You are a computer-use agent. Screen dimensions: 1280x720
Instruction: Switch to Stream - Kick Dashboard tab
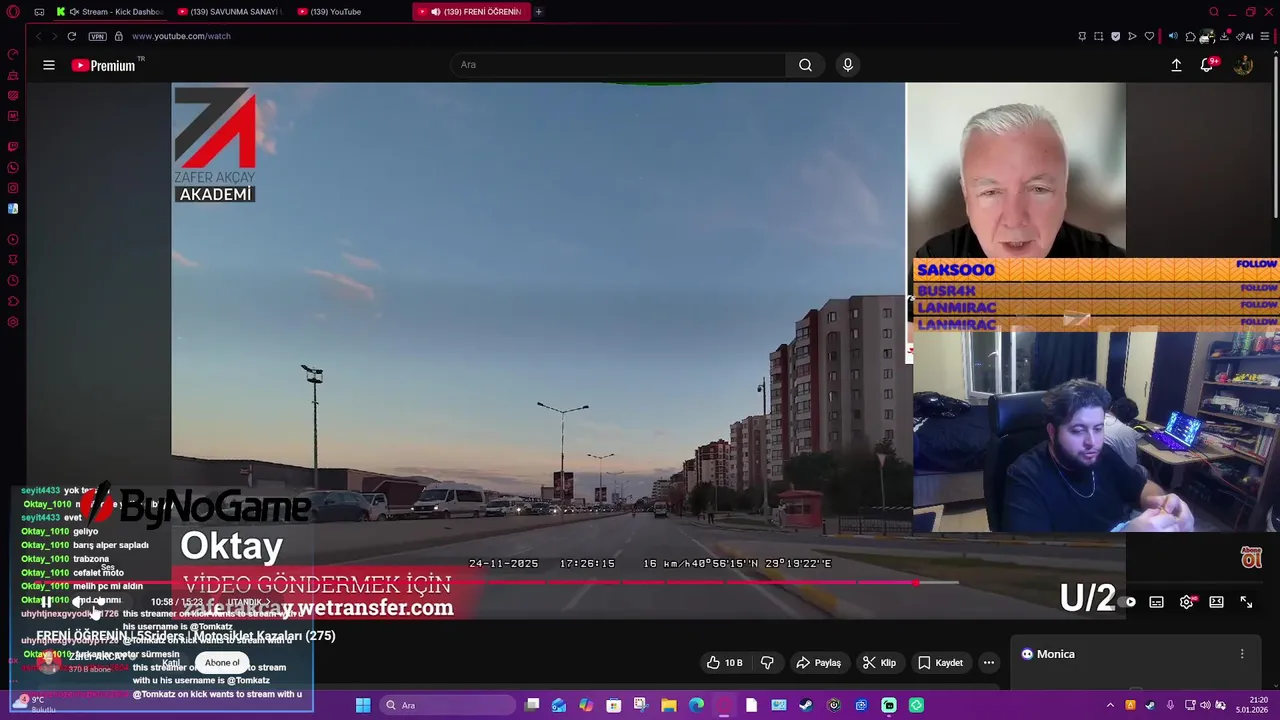tap(110, 12)
